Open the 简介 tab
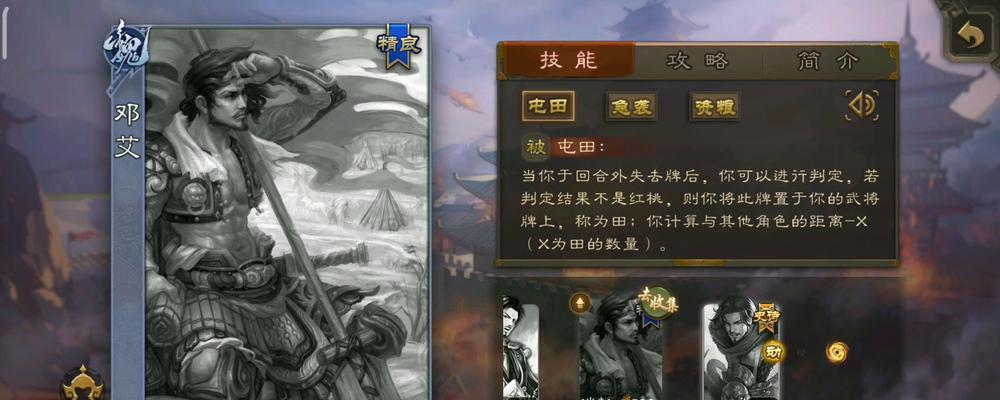This screenshot has height=400, width=1000. click(828, 61)
